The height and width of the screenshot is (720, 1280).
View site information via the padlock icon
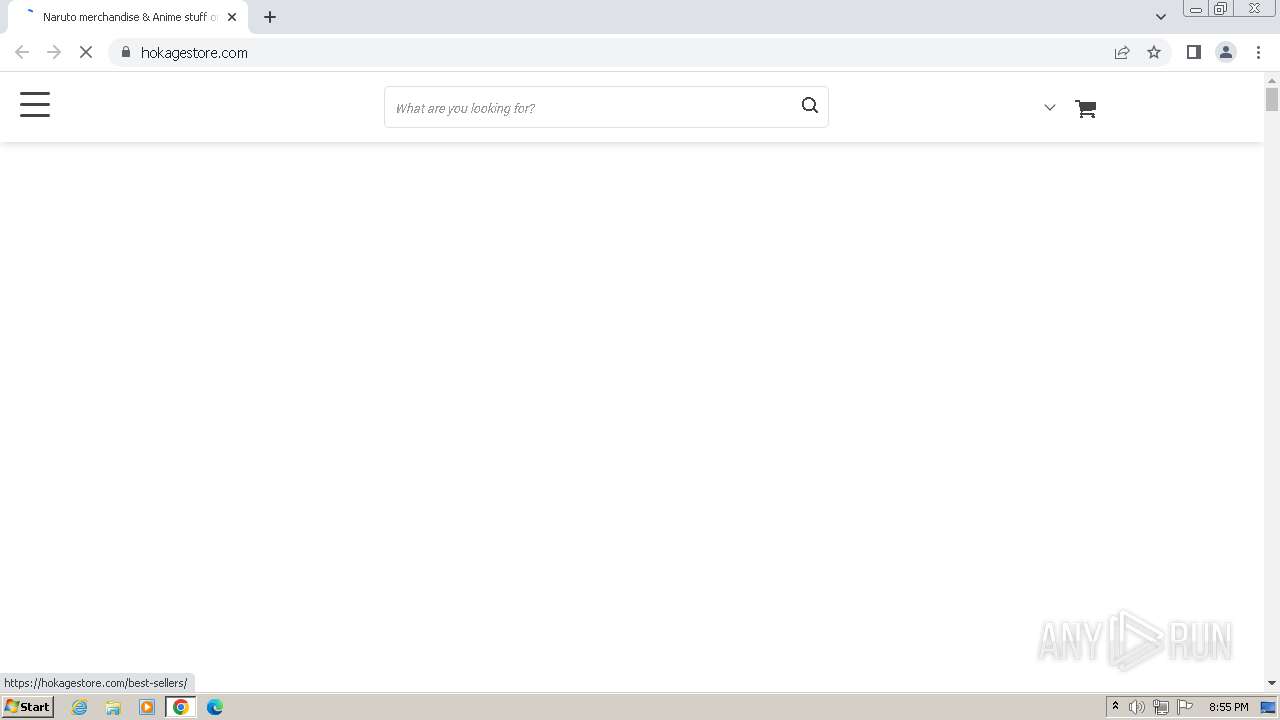coord(125,52)
